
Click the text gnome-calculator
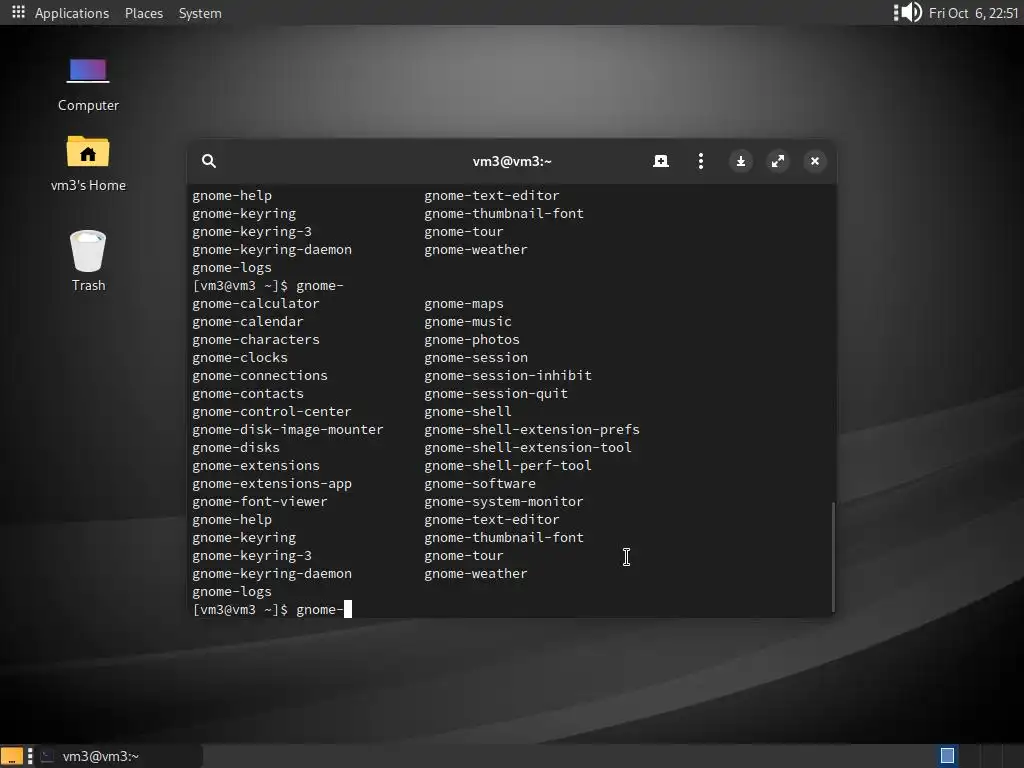(256, 304)
